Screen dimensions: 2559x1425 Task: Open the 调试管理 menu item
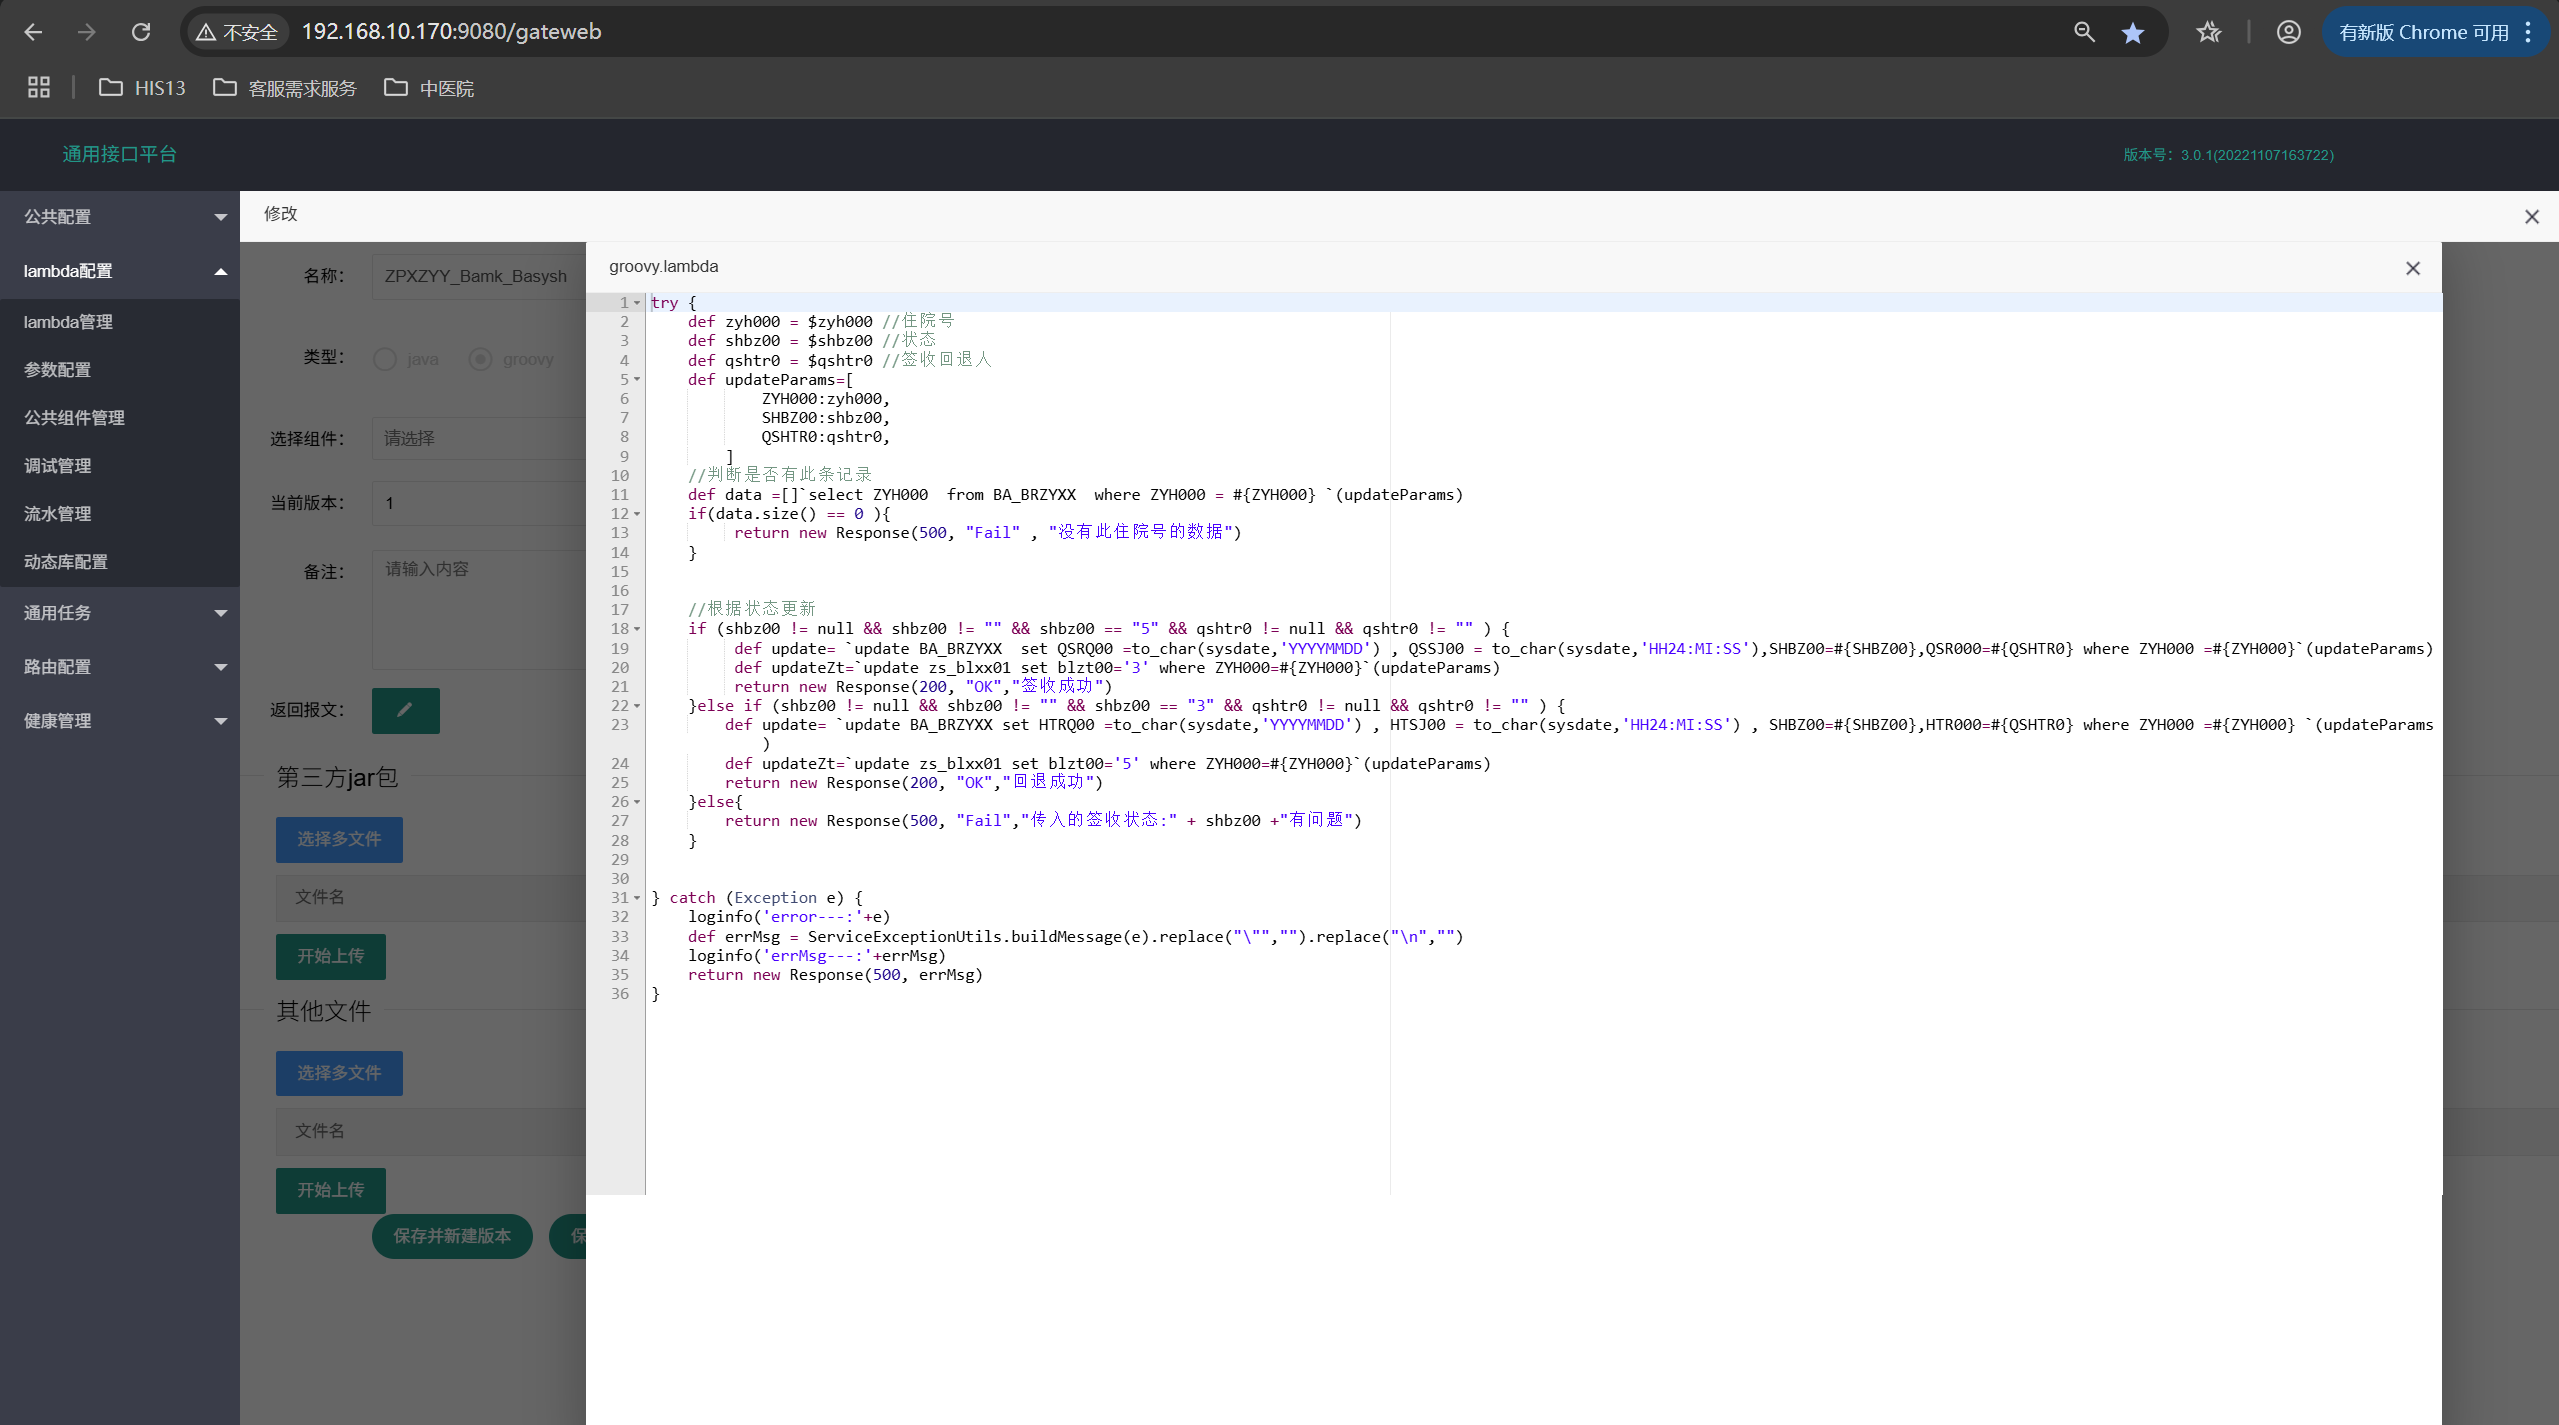[x=58, y=466]
